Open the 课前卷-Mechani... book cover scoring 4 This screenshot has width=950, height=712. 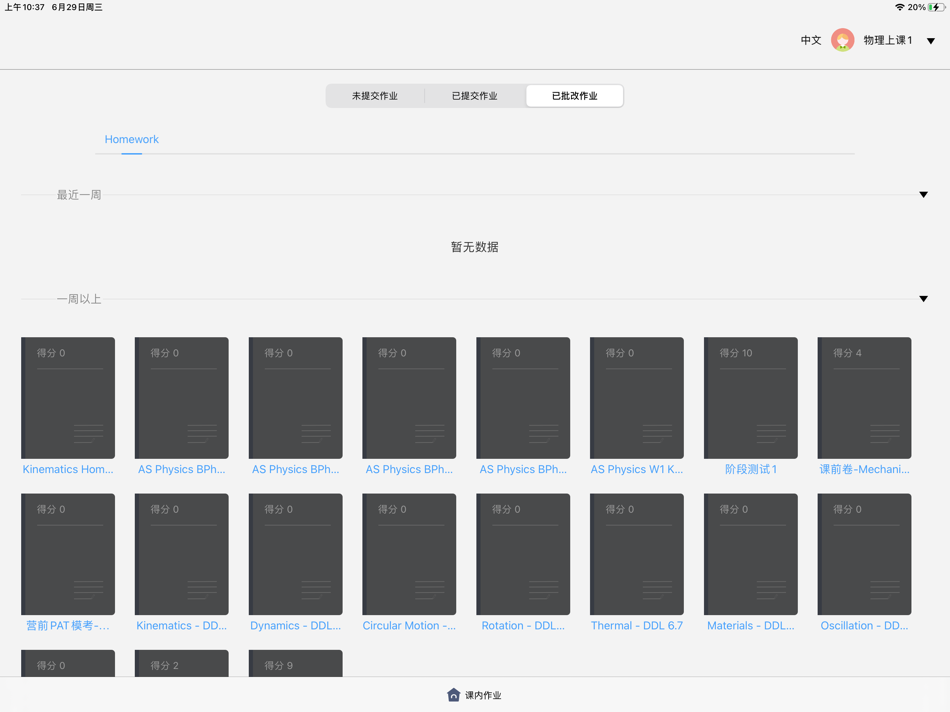click(865, 398)
